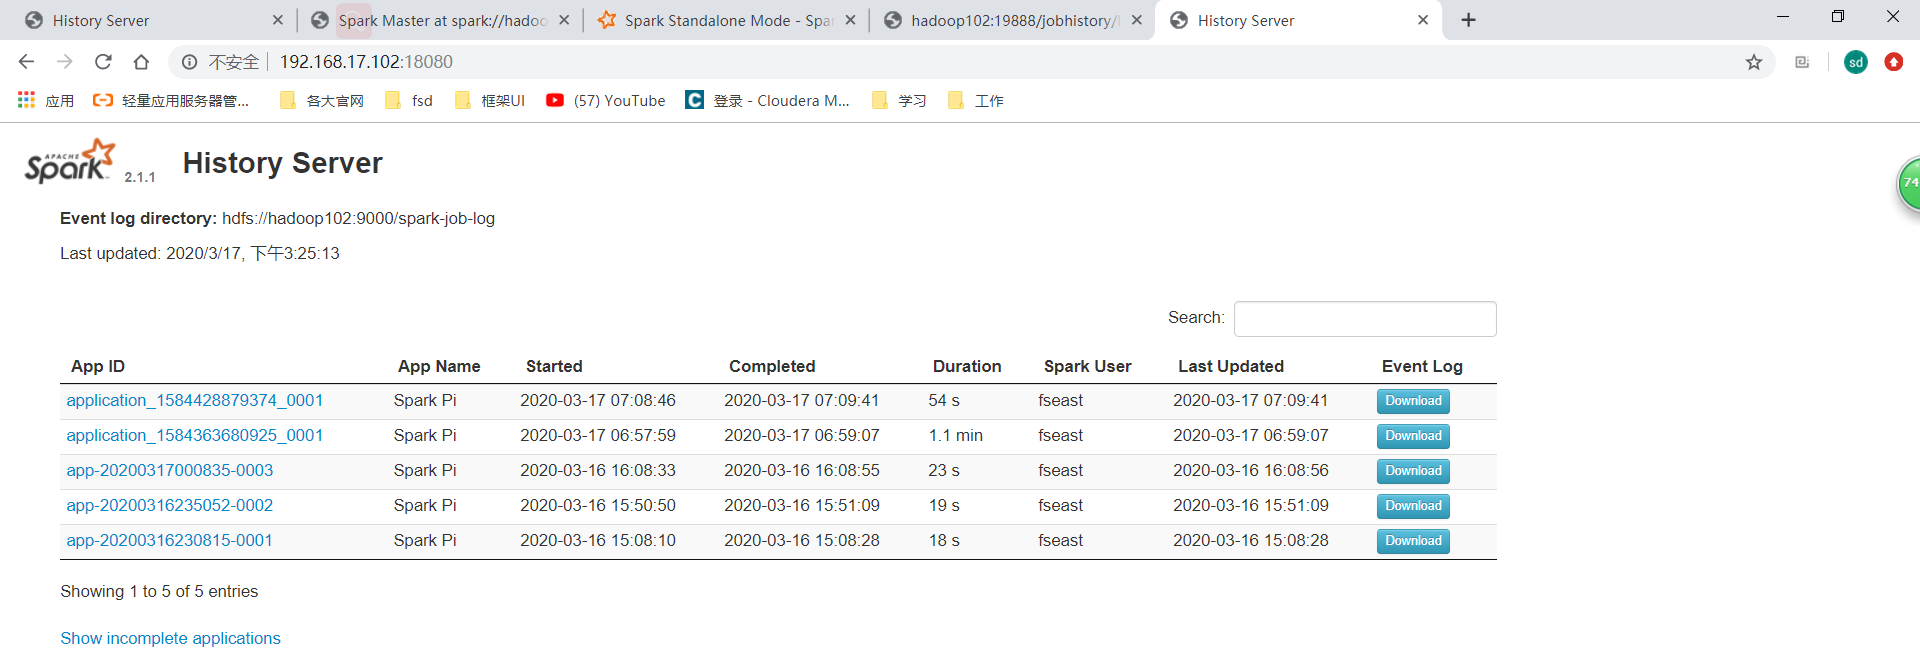Close the Spark Master tab

[x=564, y=20]
